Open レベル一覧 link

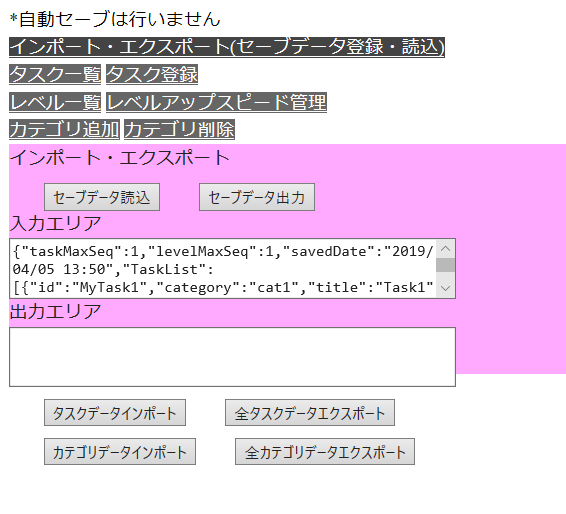(x=55, y=102)
